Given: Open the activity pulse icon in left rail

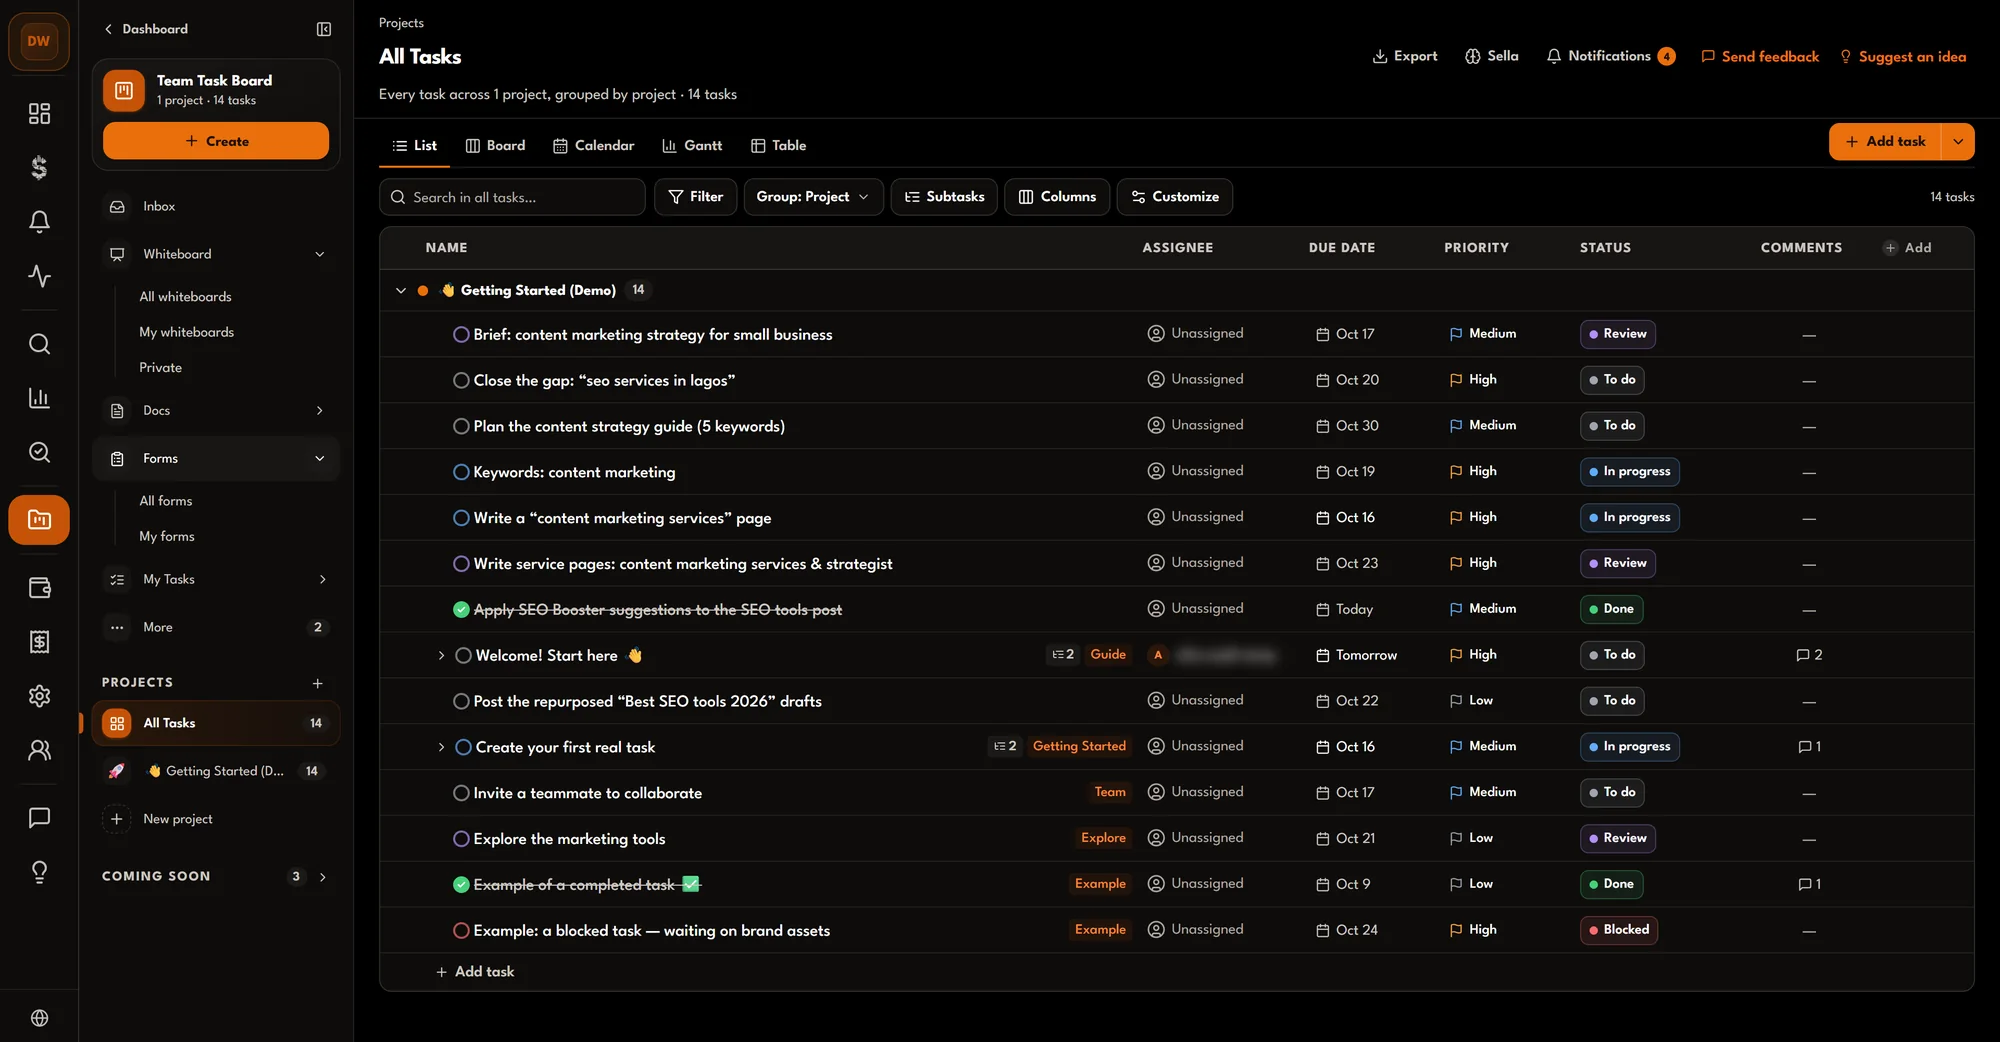Looking at the screenshot, I should (x=39, y=275).
